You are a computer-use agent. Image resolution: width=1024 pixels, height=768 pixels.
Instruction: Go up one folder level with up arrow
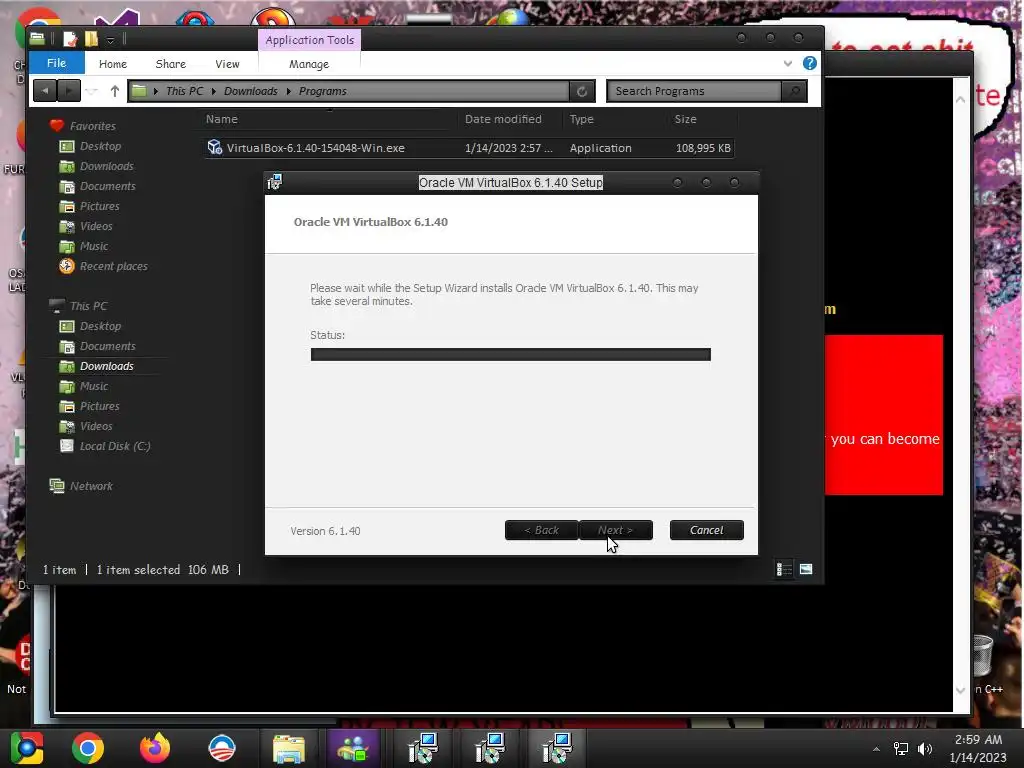pyautogui.click(x=115, y=91)
